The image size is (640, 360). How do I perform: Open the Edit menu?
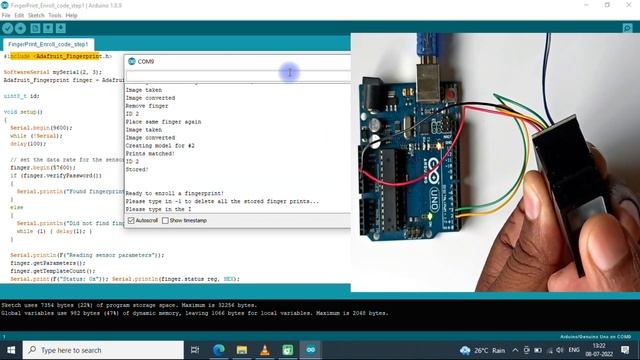19,16
